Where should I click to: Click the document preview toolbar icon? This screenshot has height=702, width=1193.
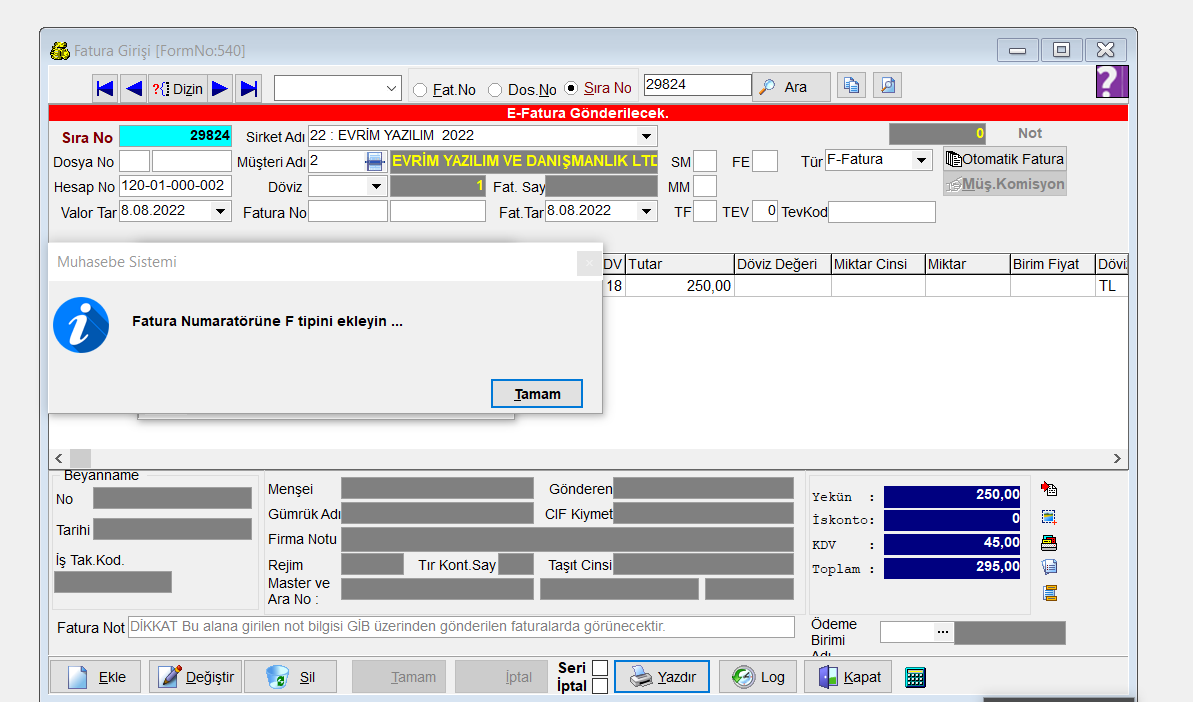tap(887, 85)
